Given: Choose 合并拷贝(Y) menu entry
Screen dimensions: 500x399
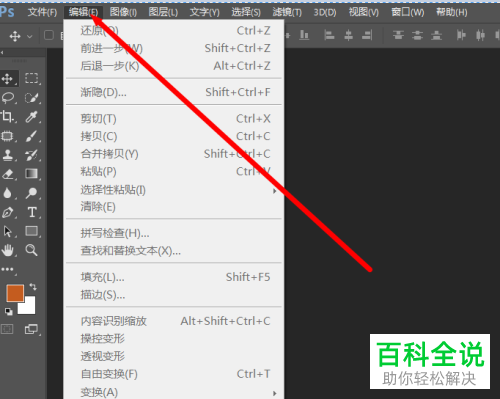Looking at the screenshot, I should (x=174, y=154).
